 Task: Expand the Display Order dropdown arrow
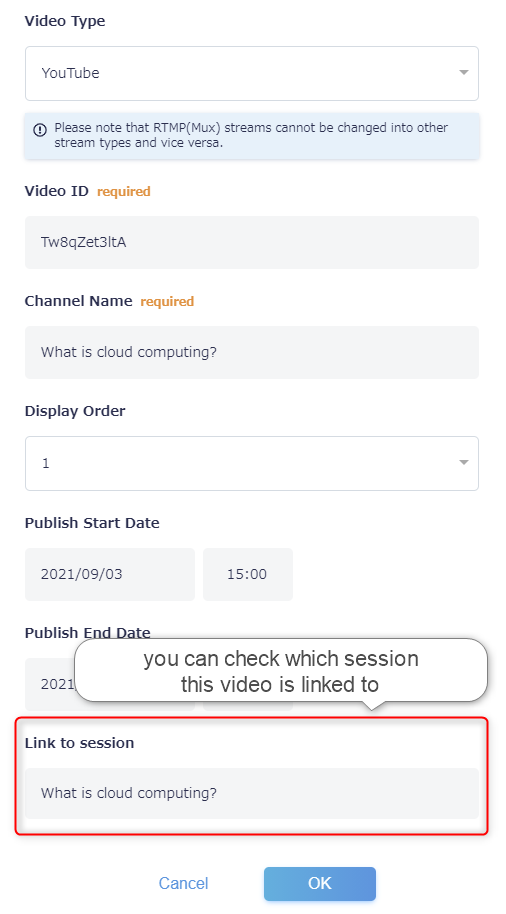pos(463,463)
